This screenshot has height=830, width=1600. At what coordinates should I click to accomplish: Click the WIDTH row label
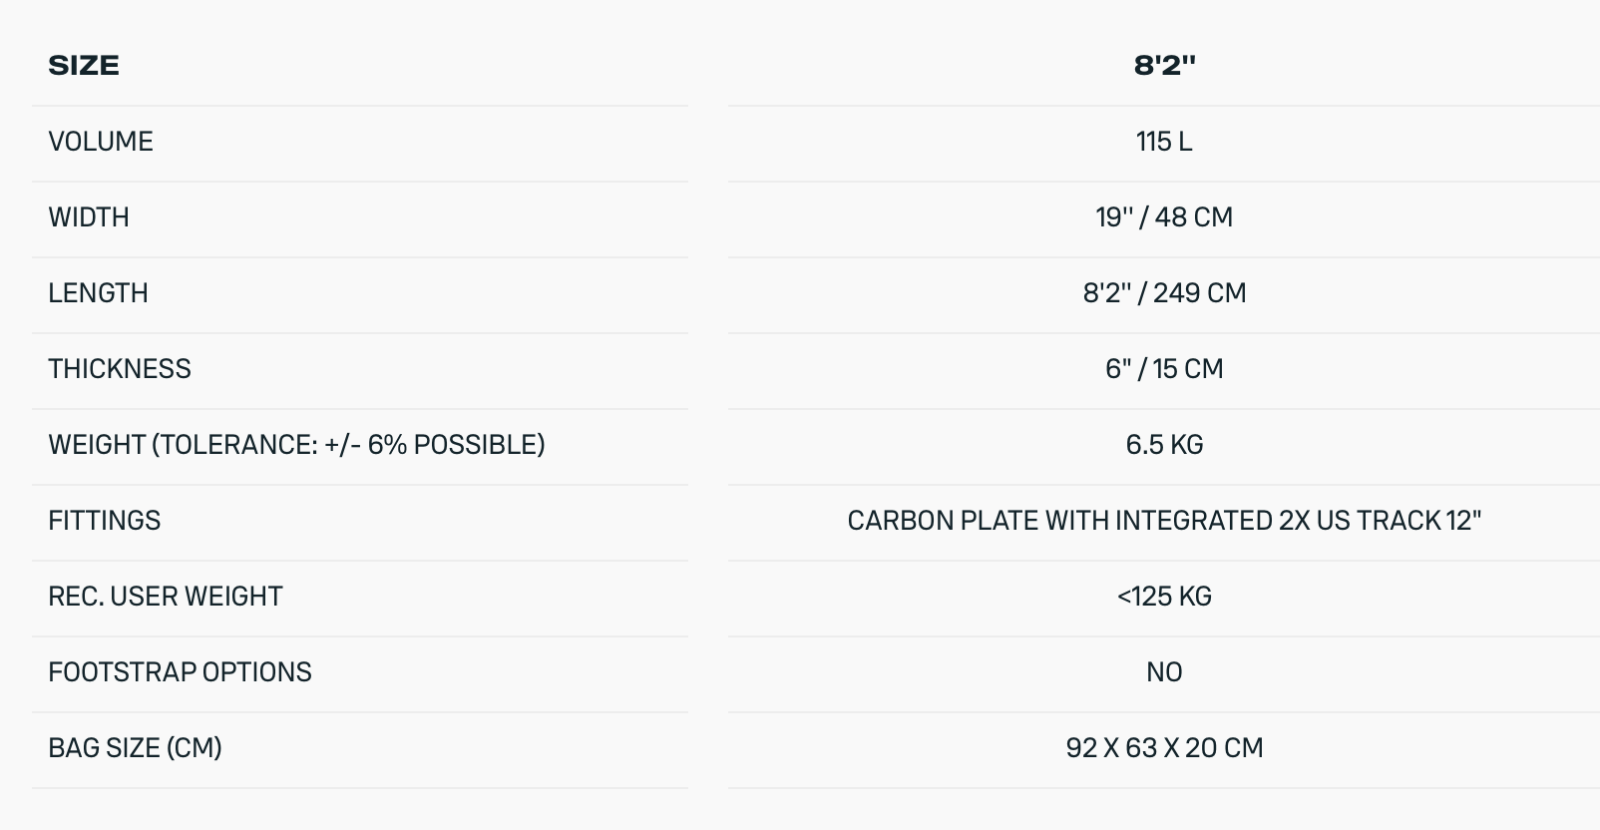89,218
